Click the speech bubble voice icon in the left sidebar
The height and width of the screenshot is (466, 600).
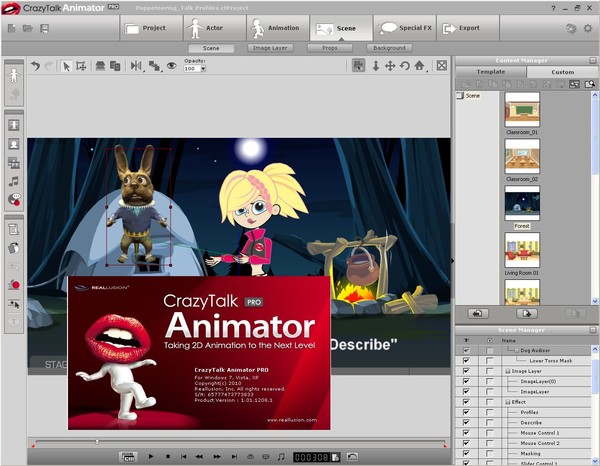point(14,199)
